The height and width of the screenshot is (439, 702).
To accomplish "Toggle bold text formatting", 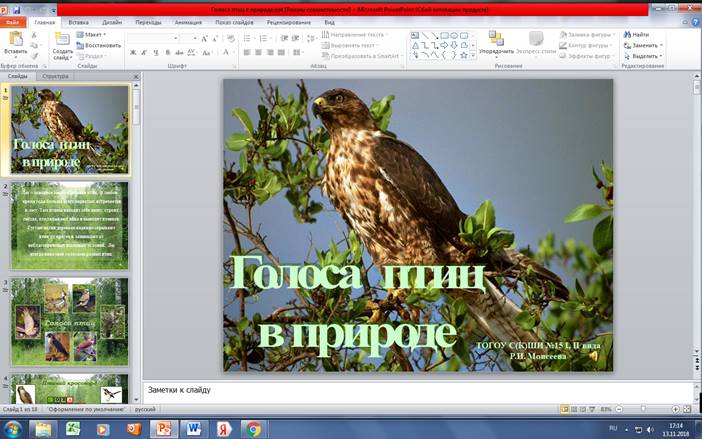I will [132, 52].
